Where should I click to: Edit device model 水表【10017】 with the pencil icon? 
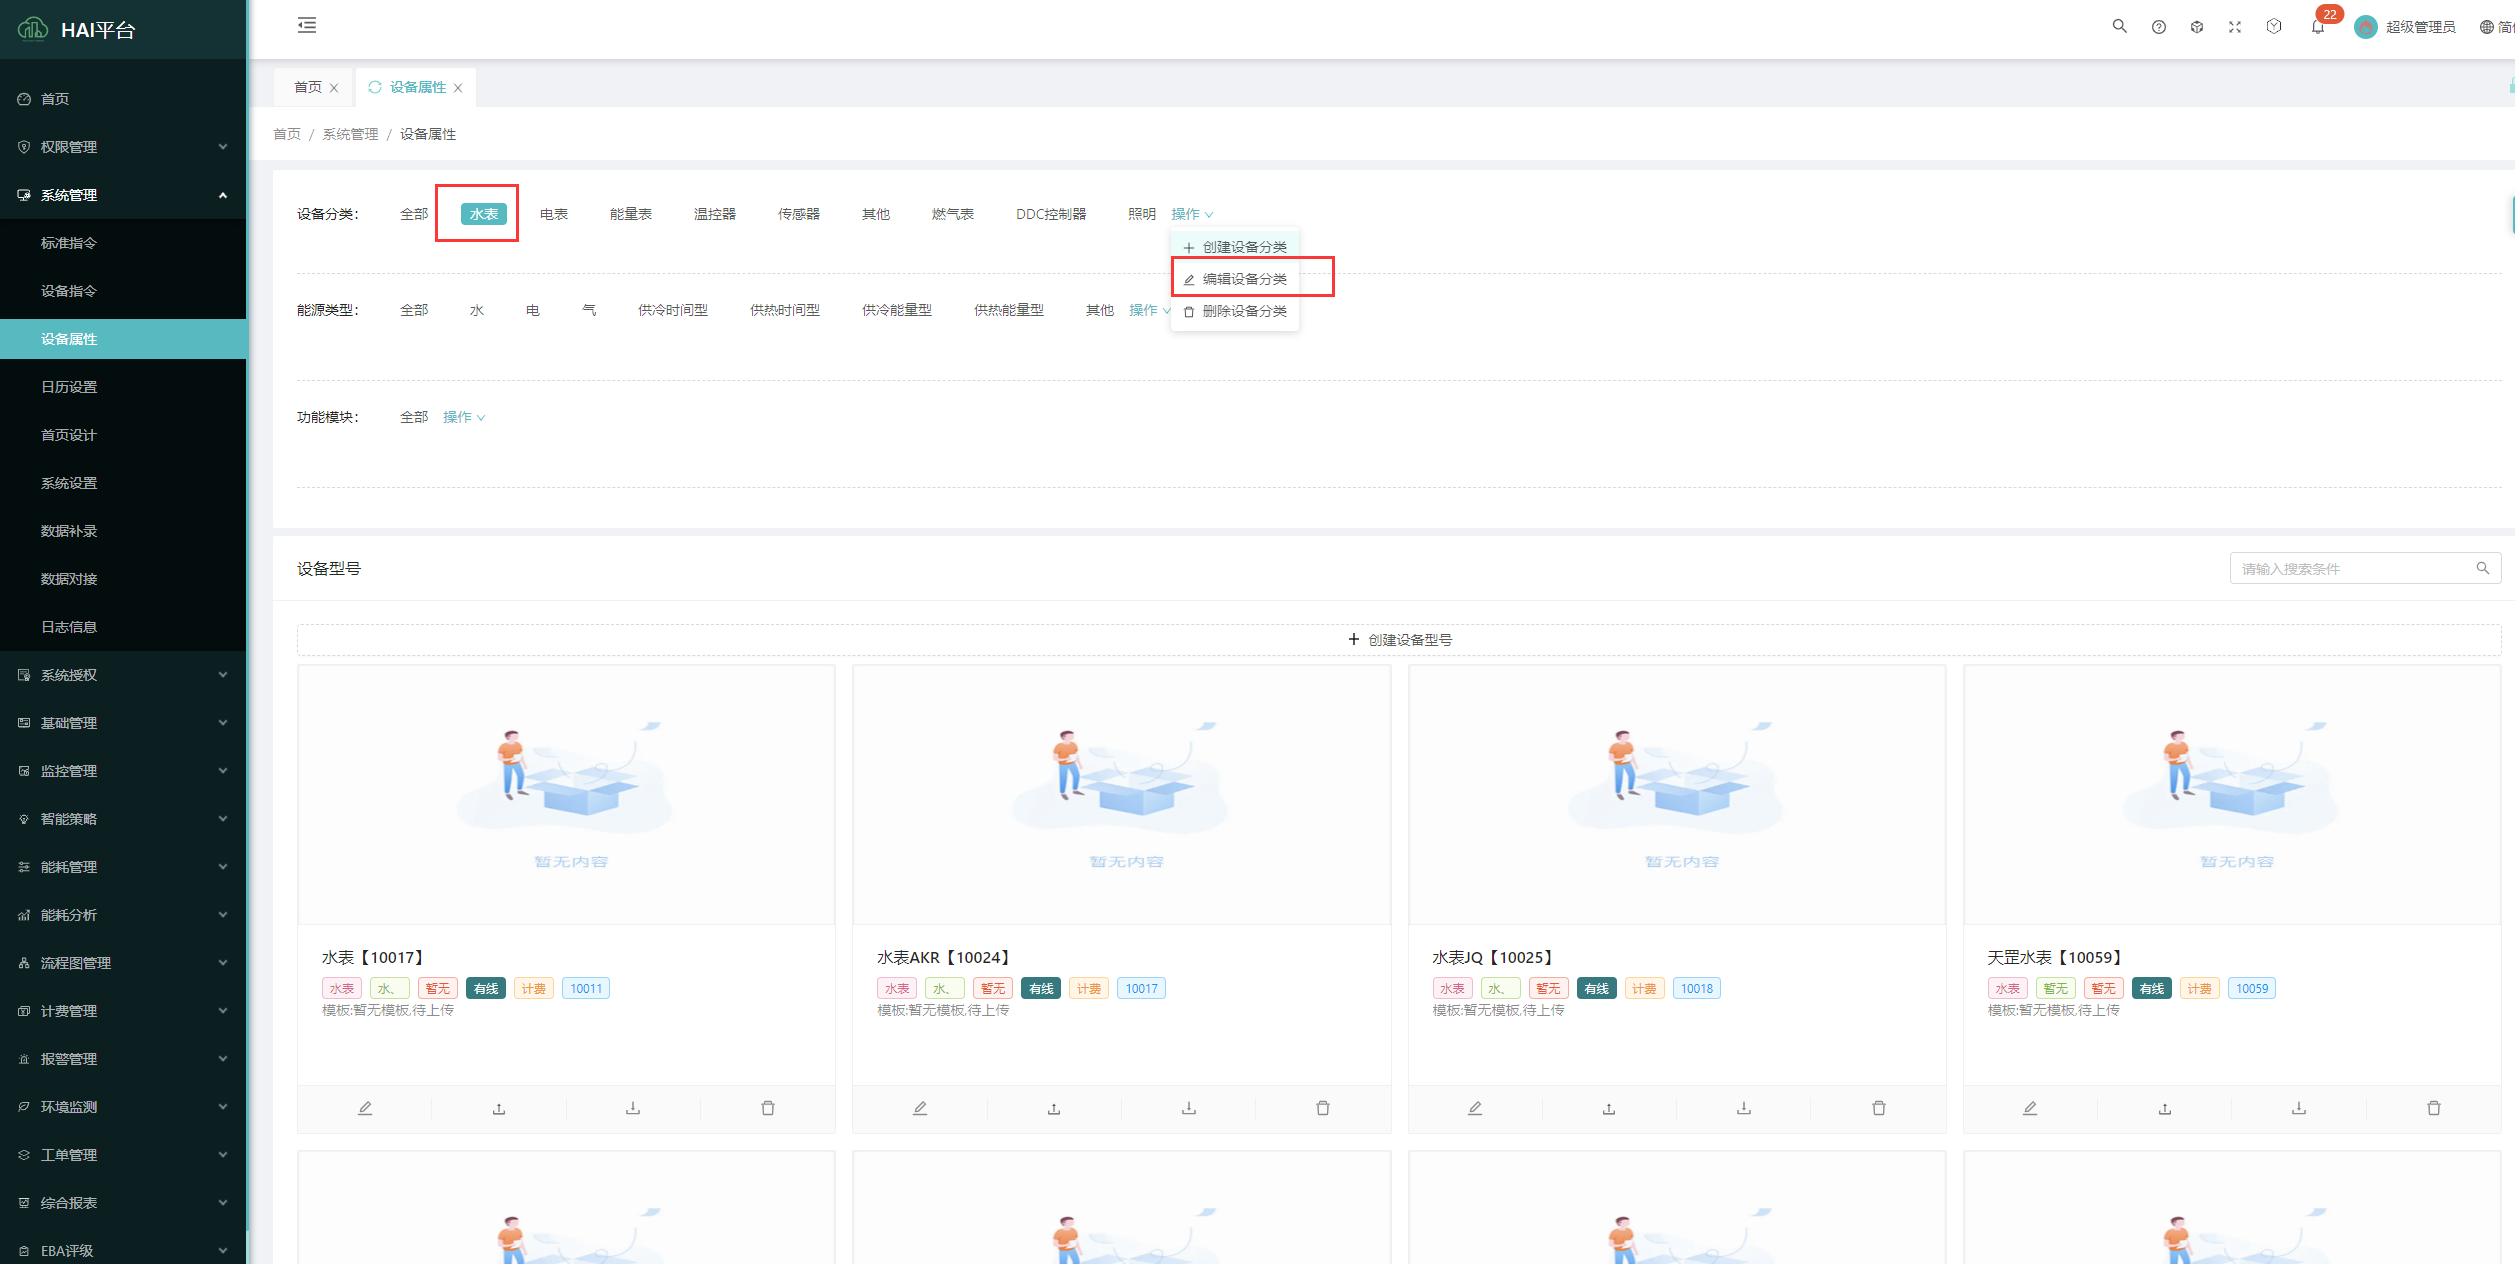tap(365, 1108)
